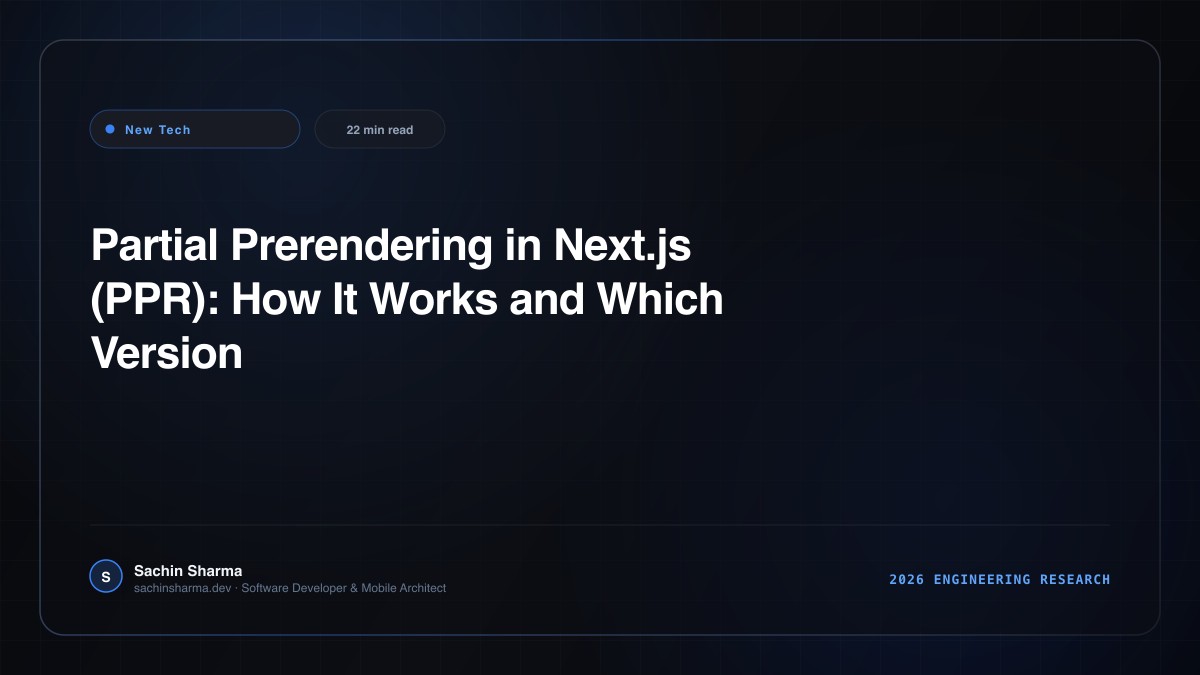This screenshot has width=1200, height=675.
Task: Click the "2026 ENGINEERING RESEARCH" label
Action: pos(1000,579)
